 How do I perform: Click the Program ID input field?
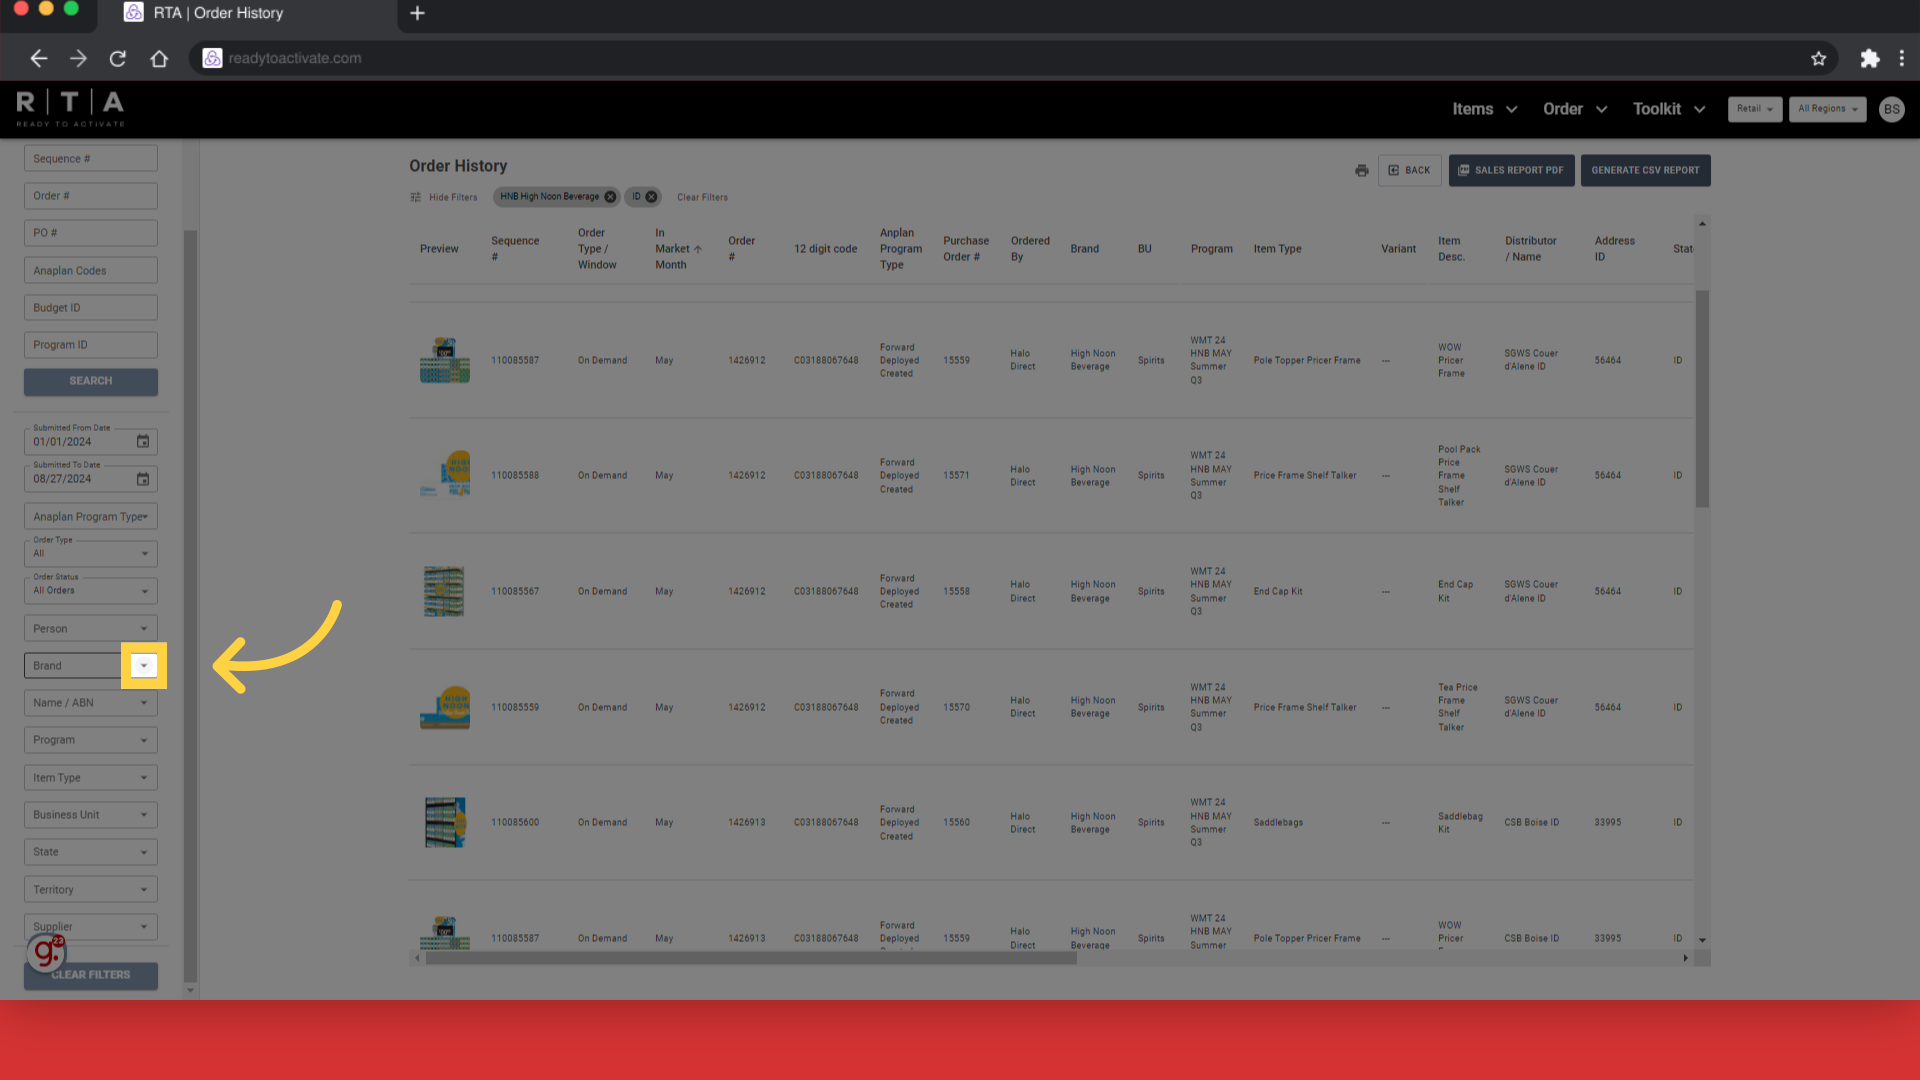(x=91, y=345)
